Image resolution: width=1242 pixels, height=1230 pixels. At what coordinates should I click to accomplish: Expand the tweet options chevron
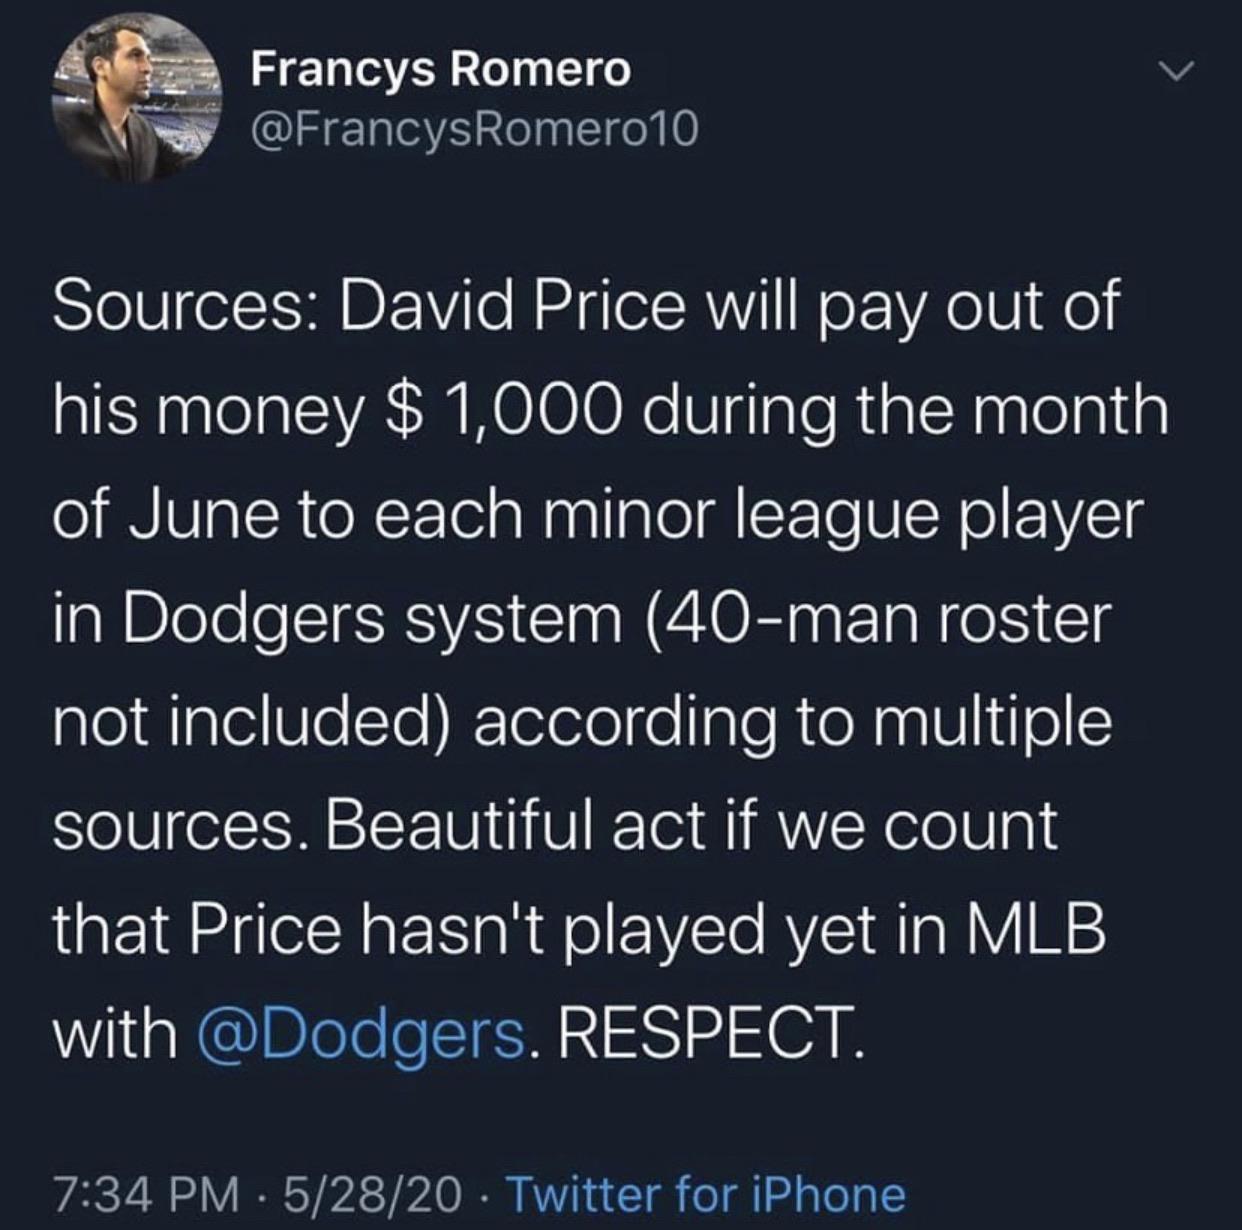click(1180, 72)
